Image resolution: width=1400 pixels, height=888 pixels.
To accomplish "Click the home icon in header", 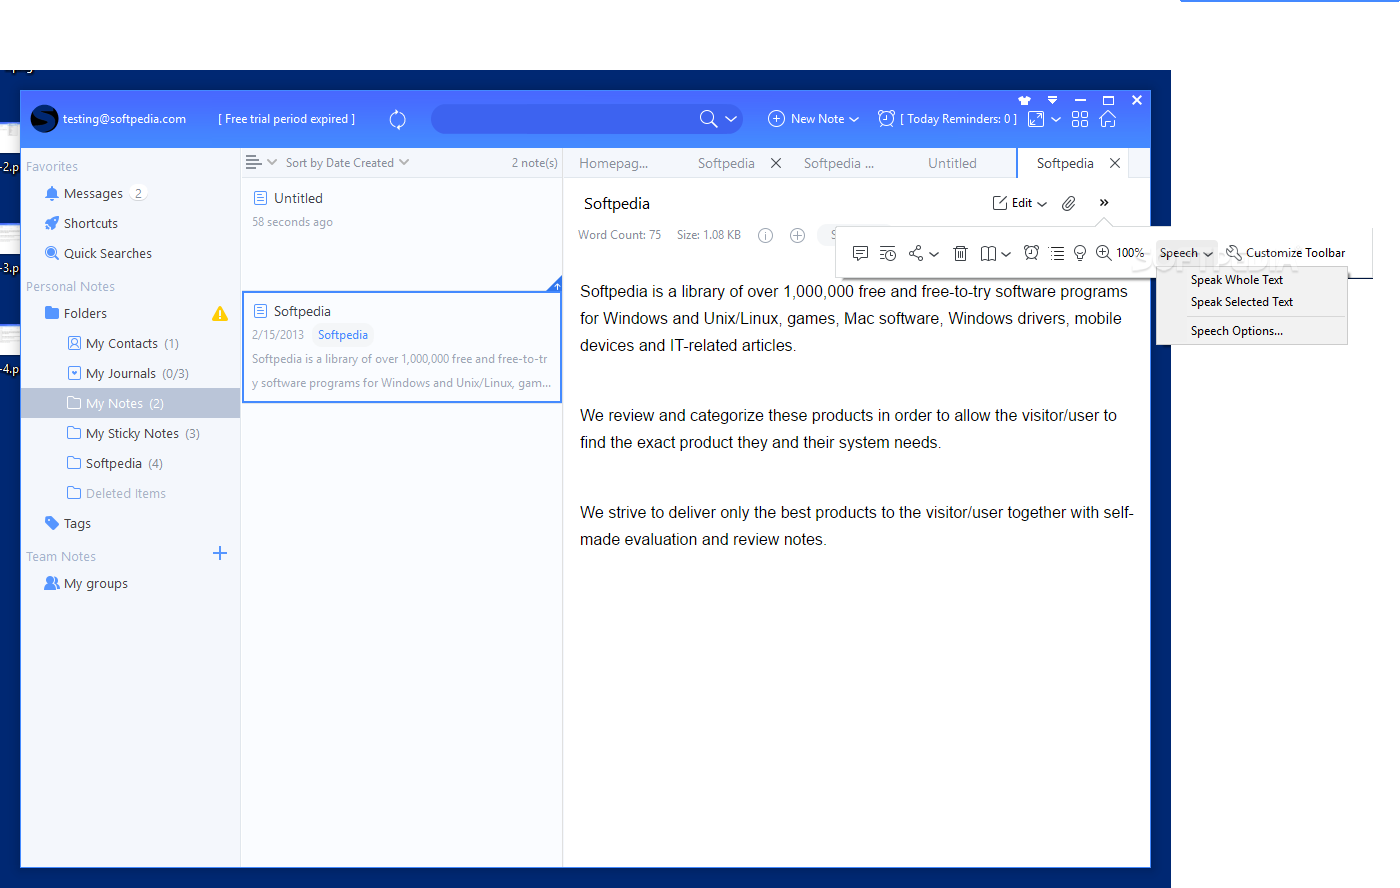I will click(1107, 119).
